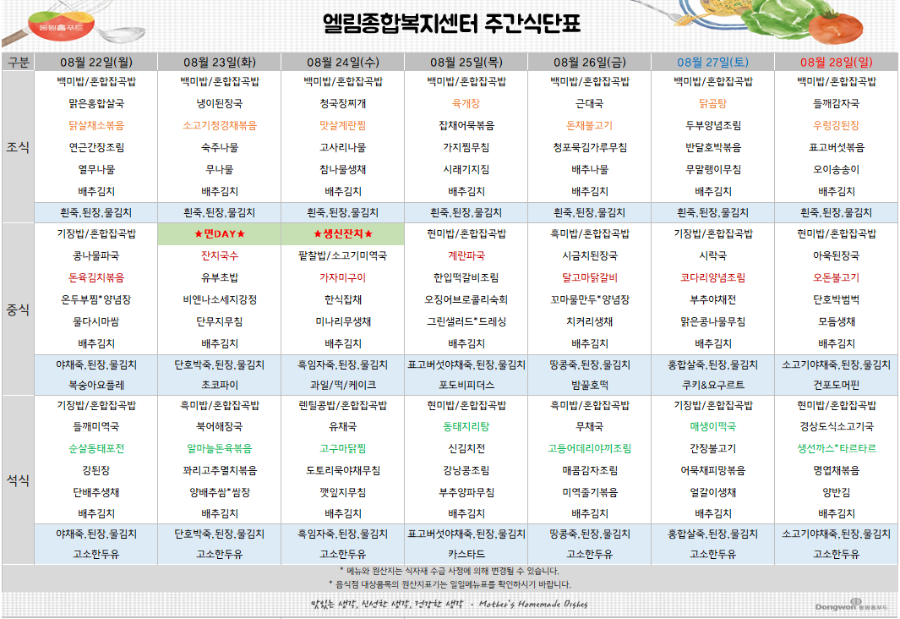
Task: Select the 08월 26일(금) column header
Action: pyautogui.click(x=589, y=62)
